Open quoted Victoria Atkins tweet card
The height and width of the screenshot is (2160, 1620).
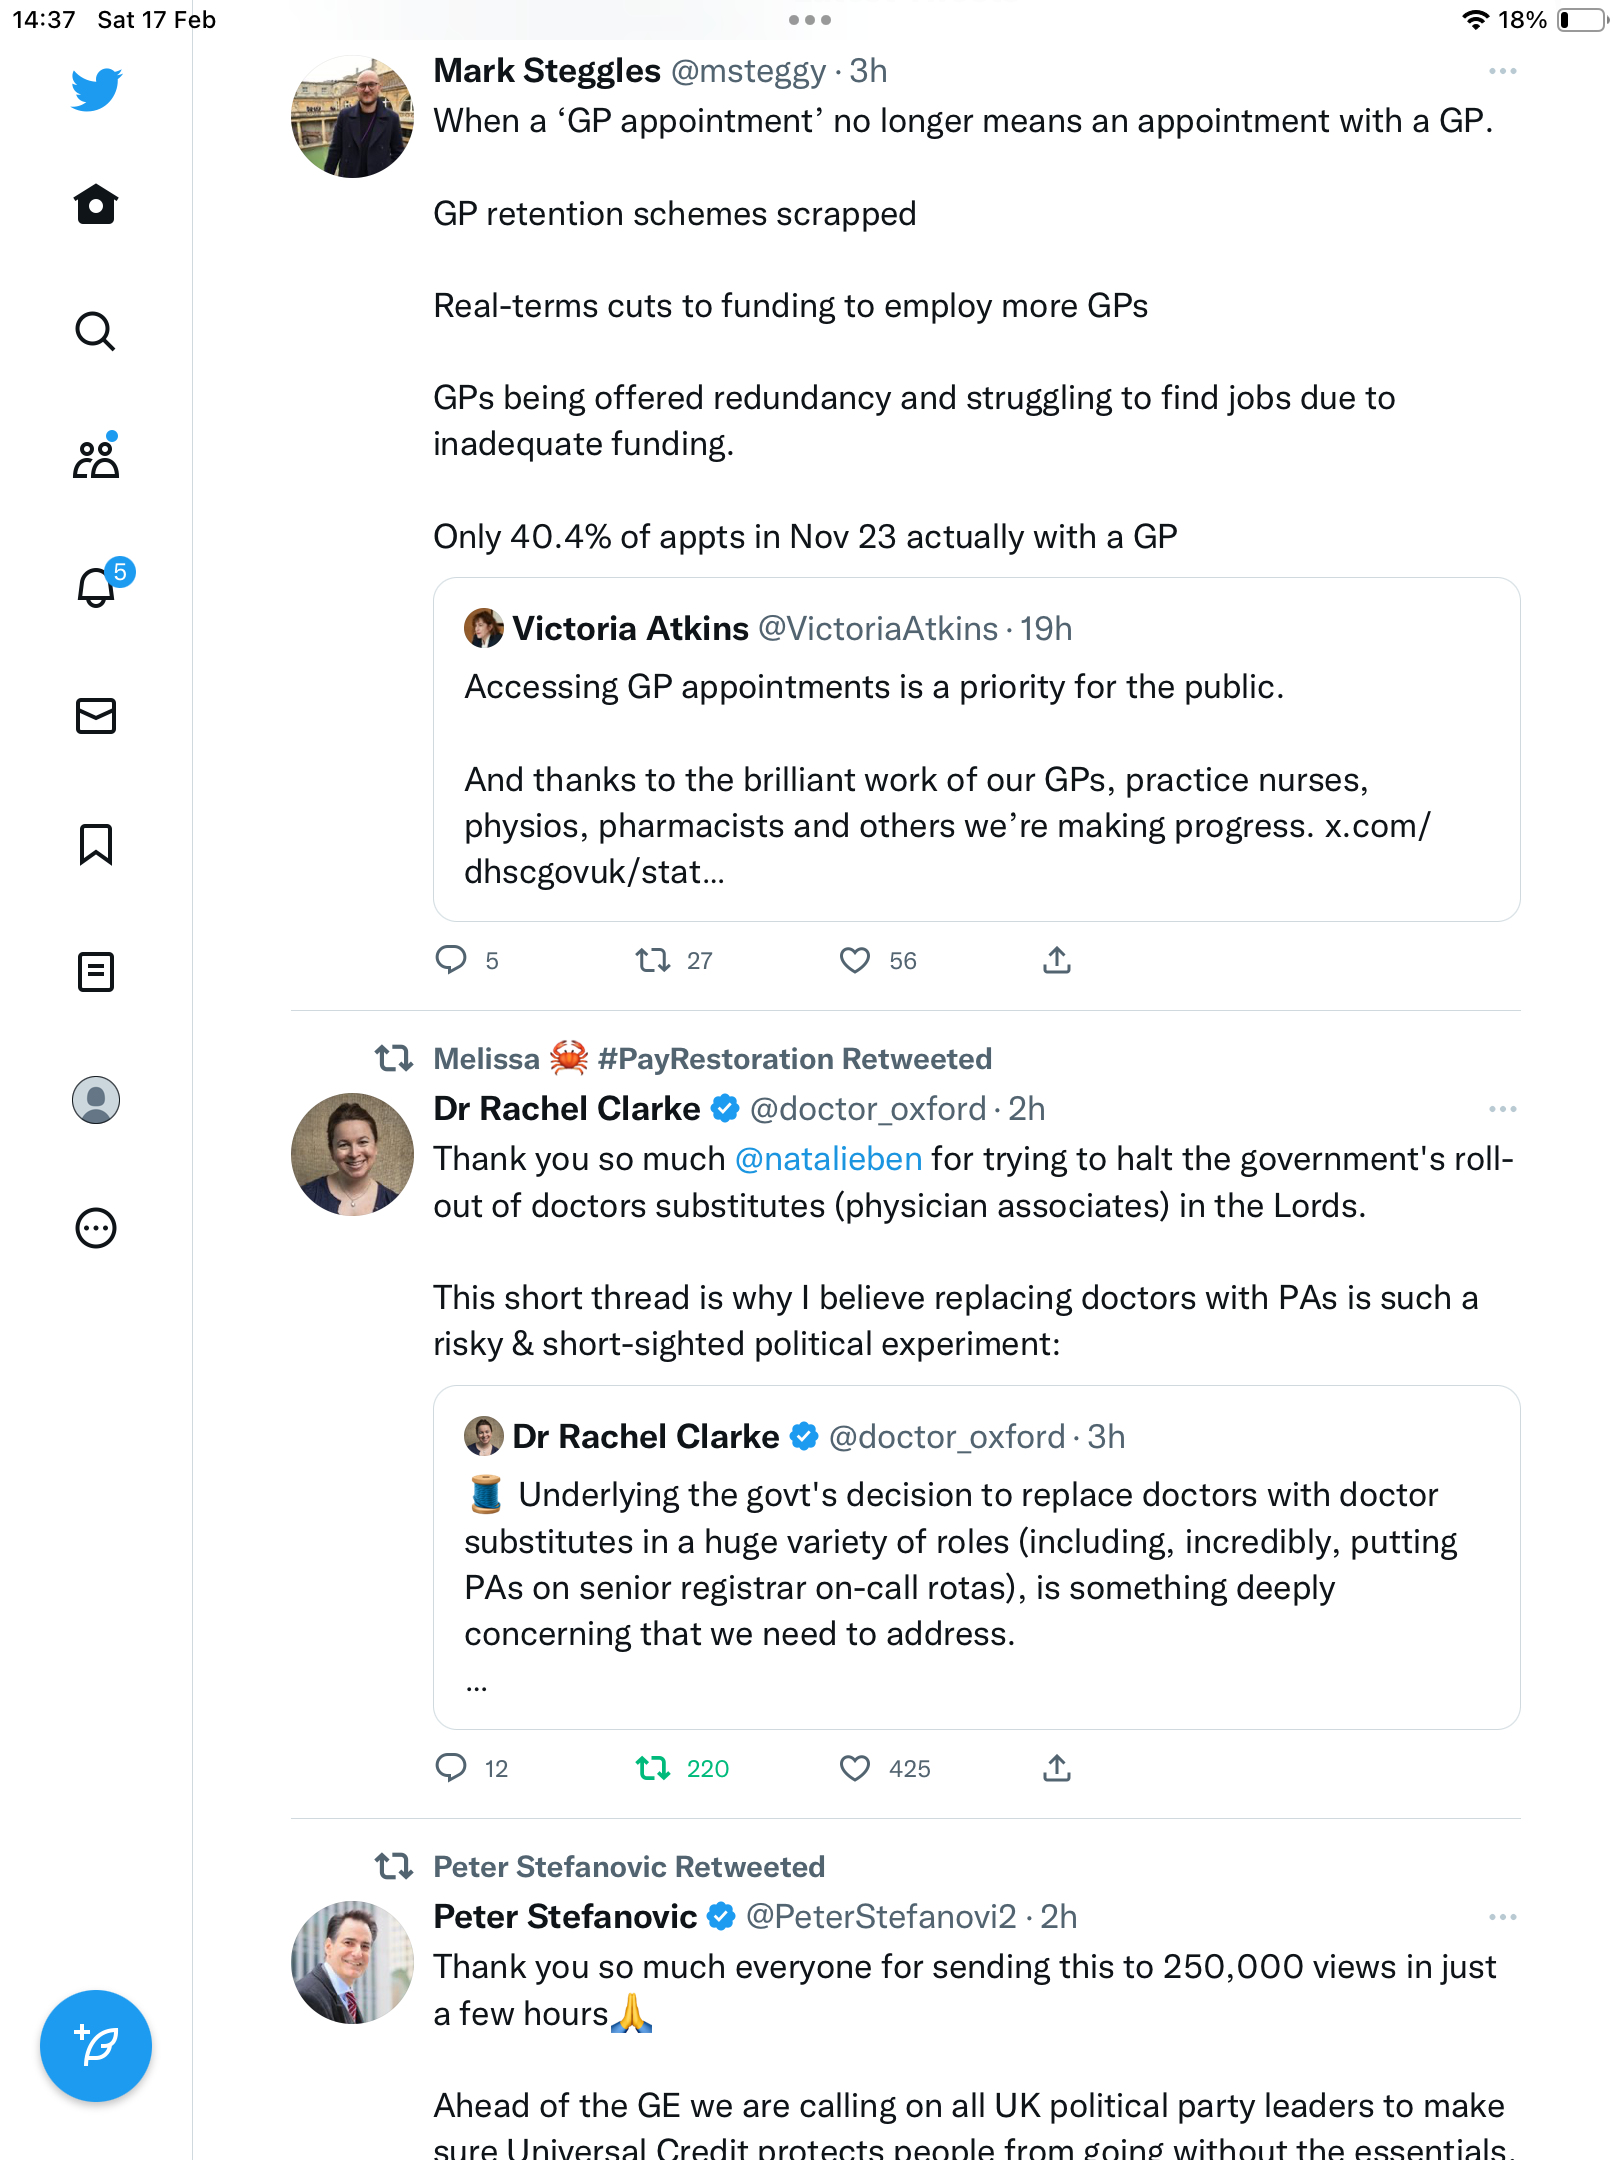(x=977, y=750)
